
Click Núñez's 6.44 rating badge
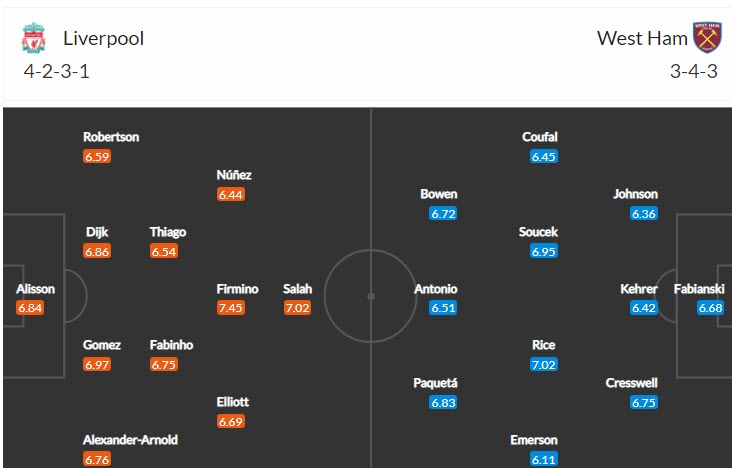(x=231, y=195)
